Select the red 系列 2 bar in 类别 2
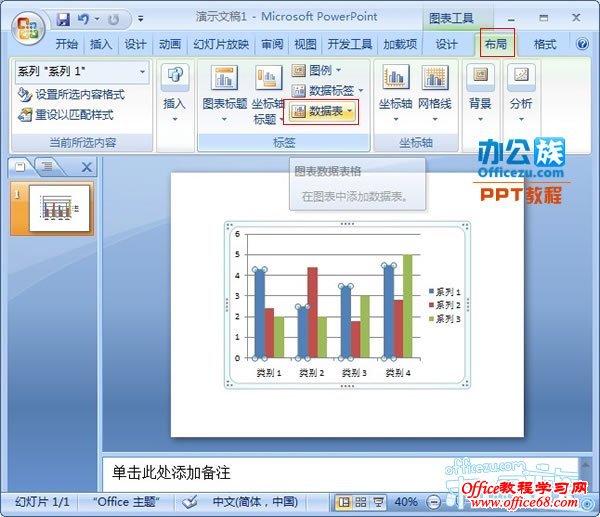Viewport: 600px width, 517px height. [x=312, y=313]
